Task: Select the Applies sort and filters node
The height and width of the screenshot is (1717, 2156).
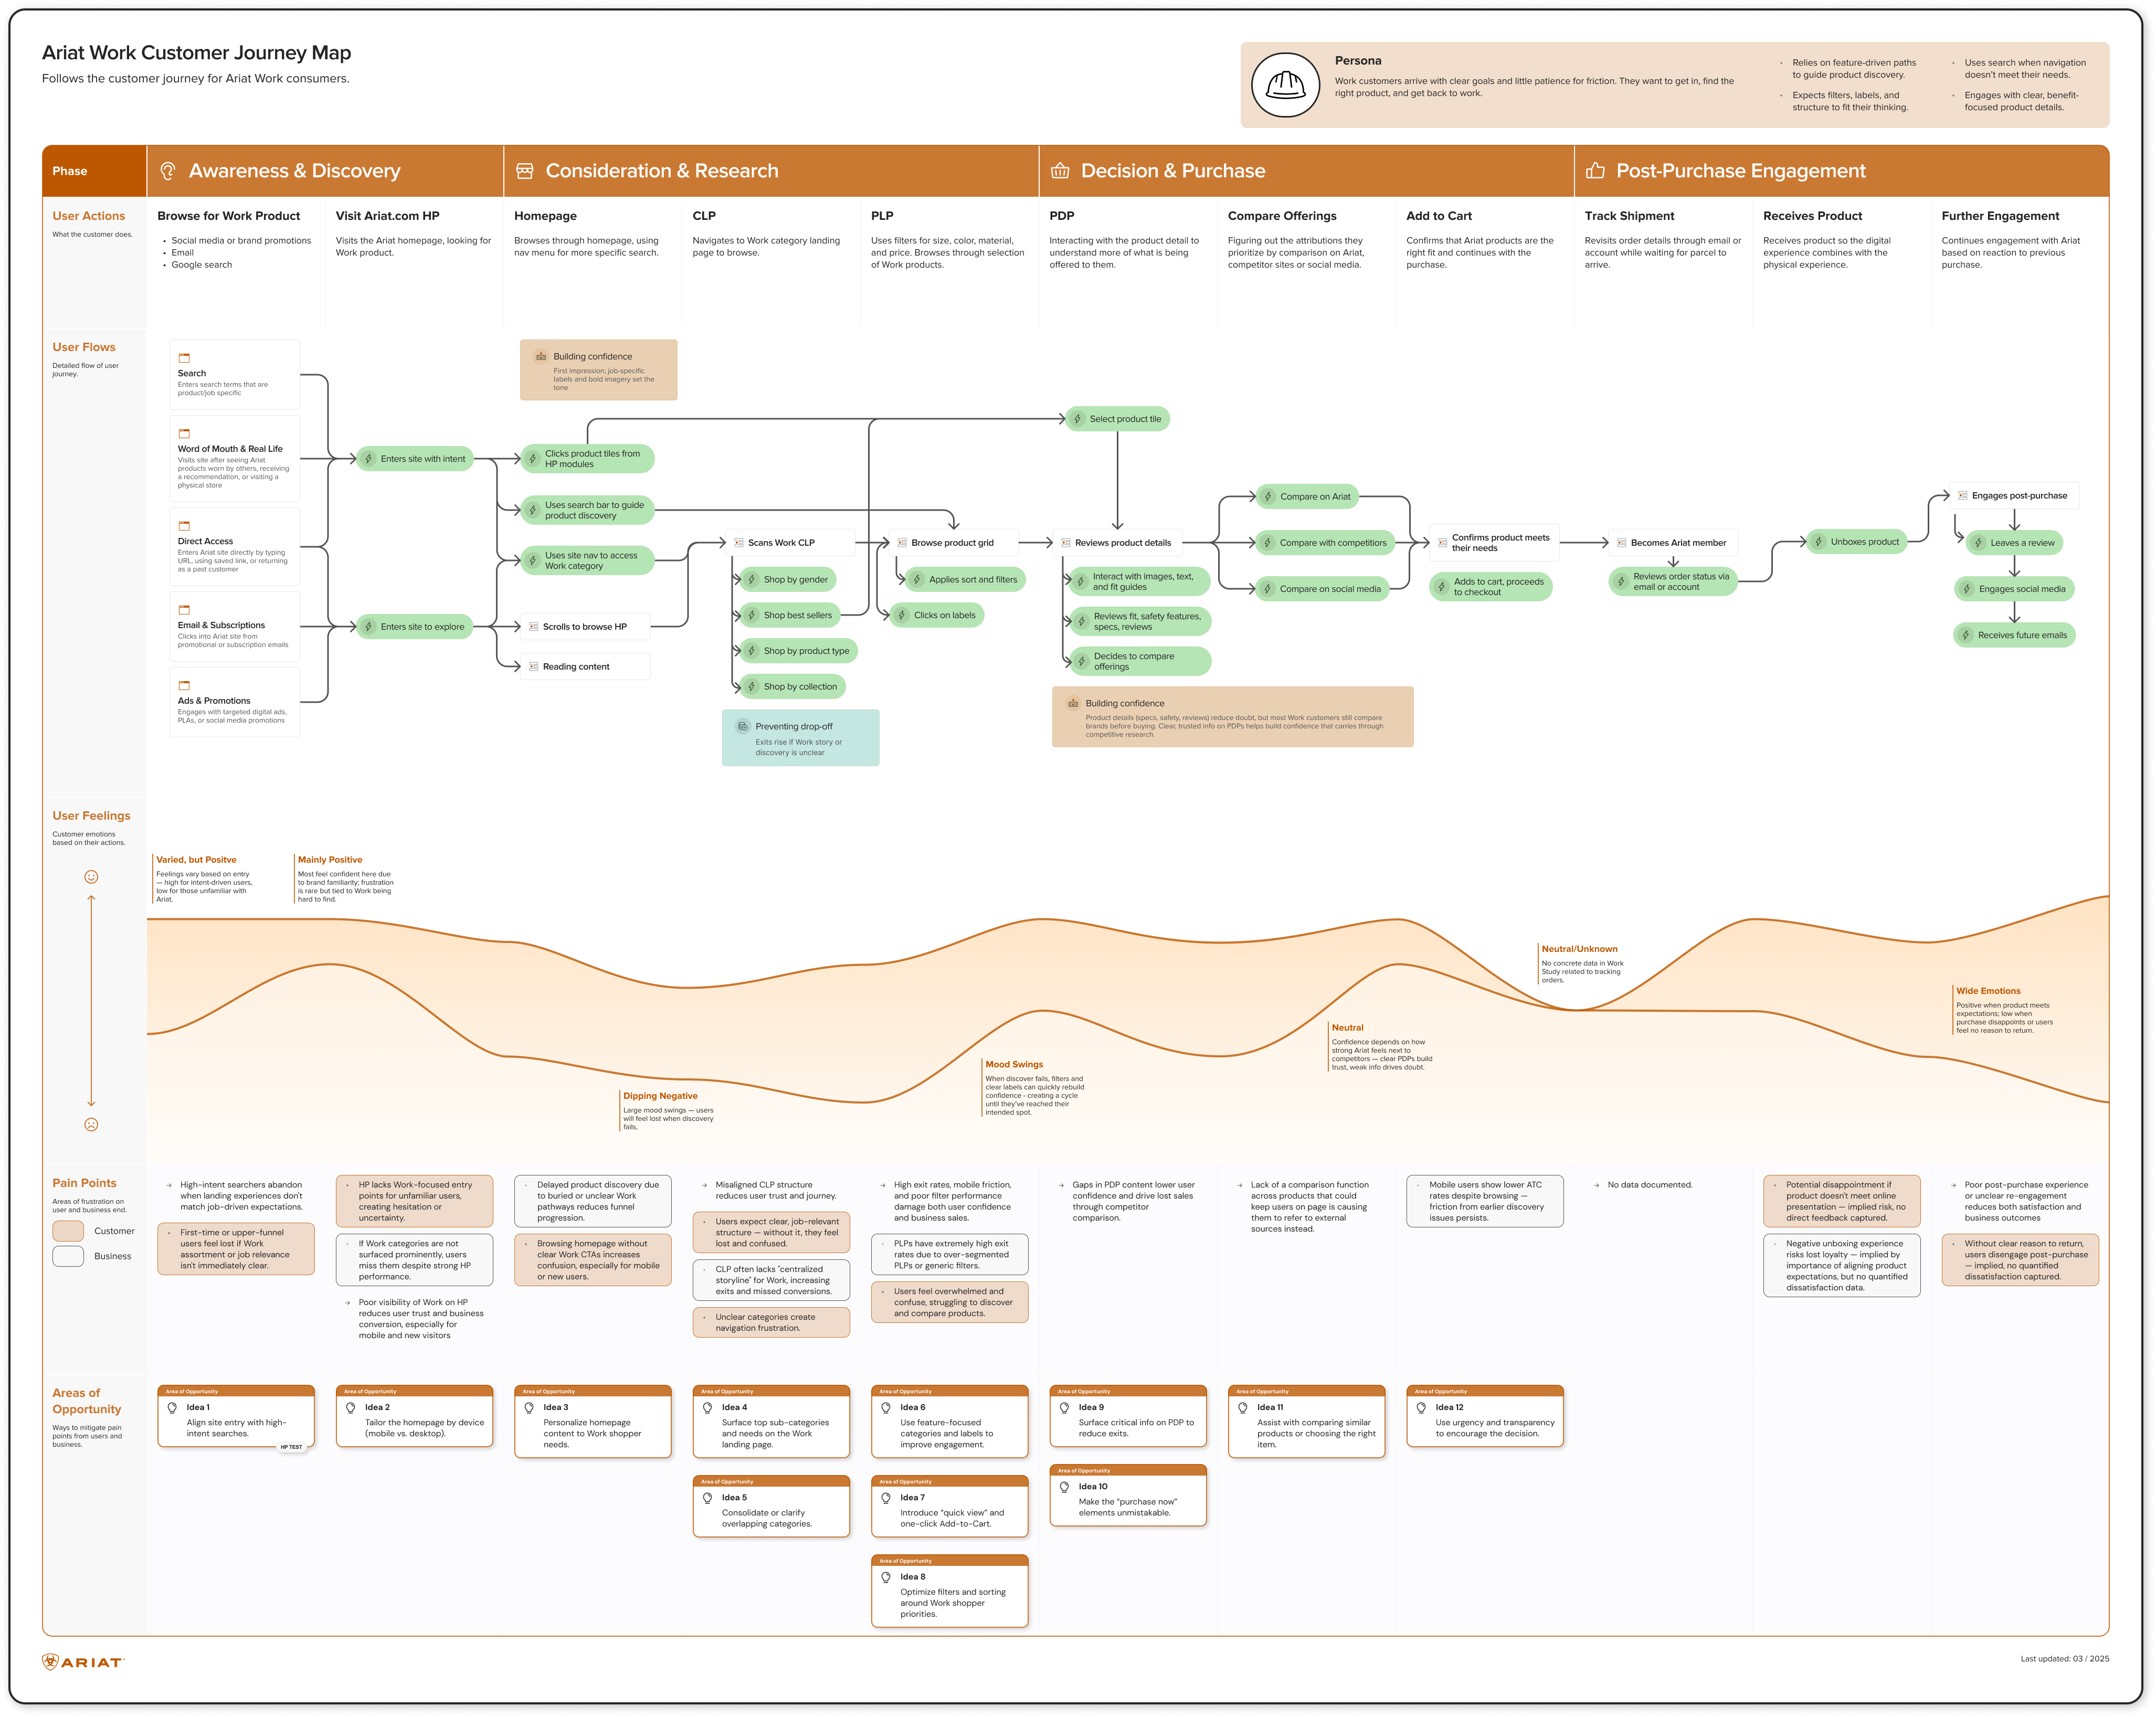Action: tap(965, 579)
